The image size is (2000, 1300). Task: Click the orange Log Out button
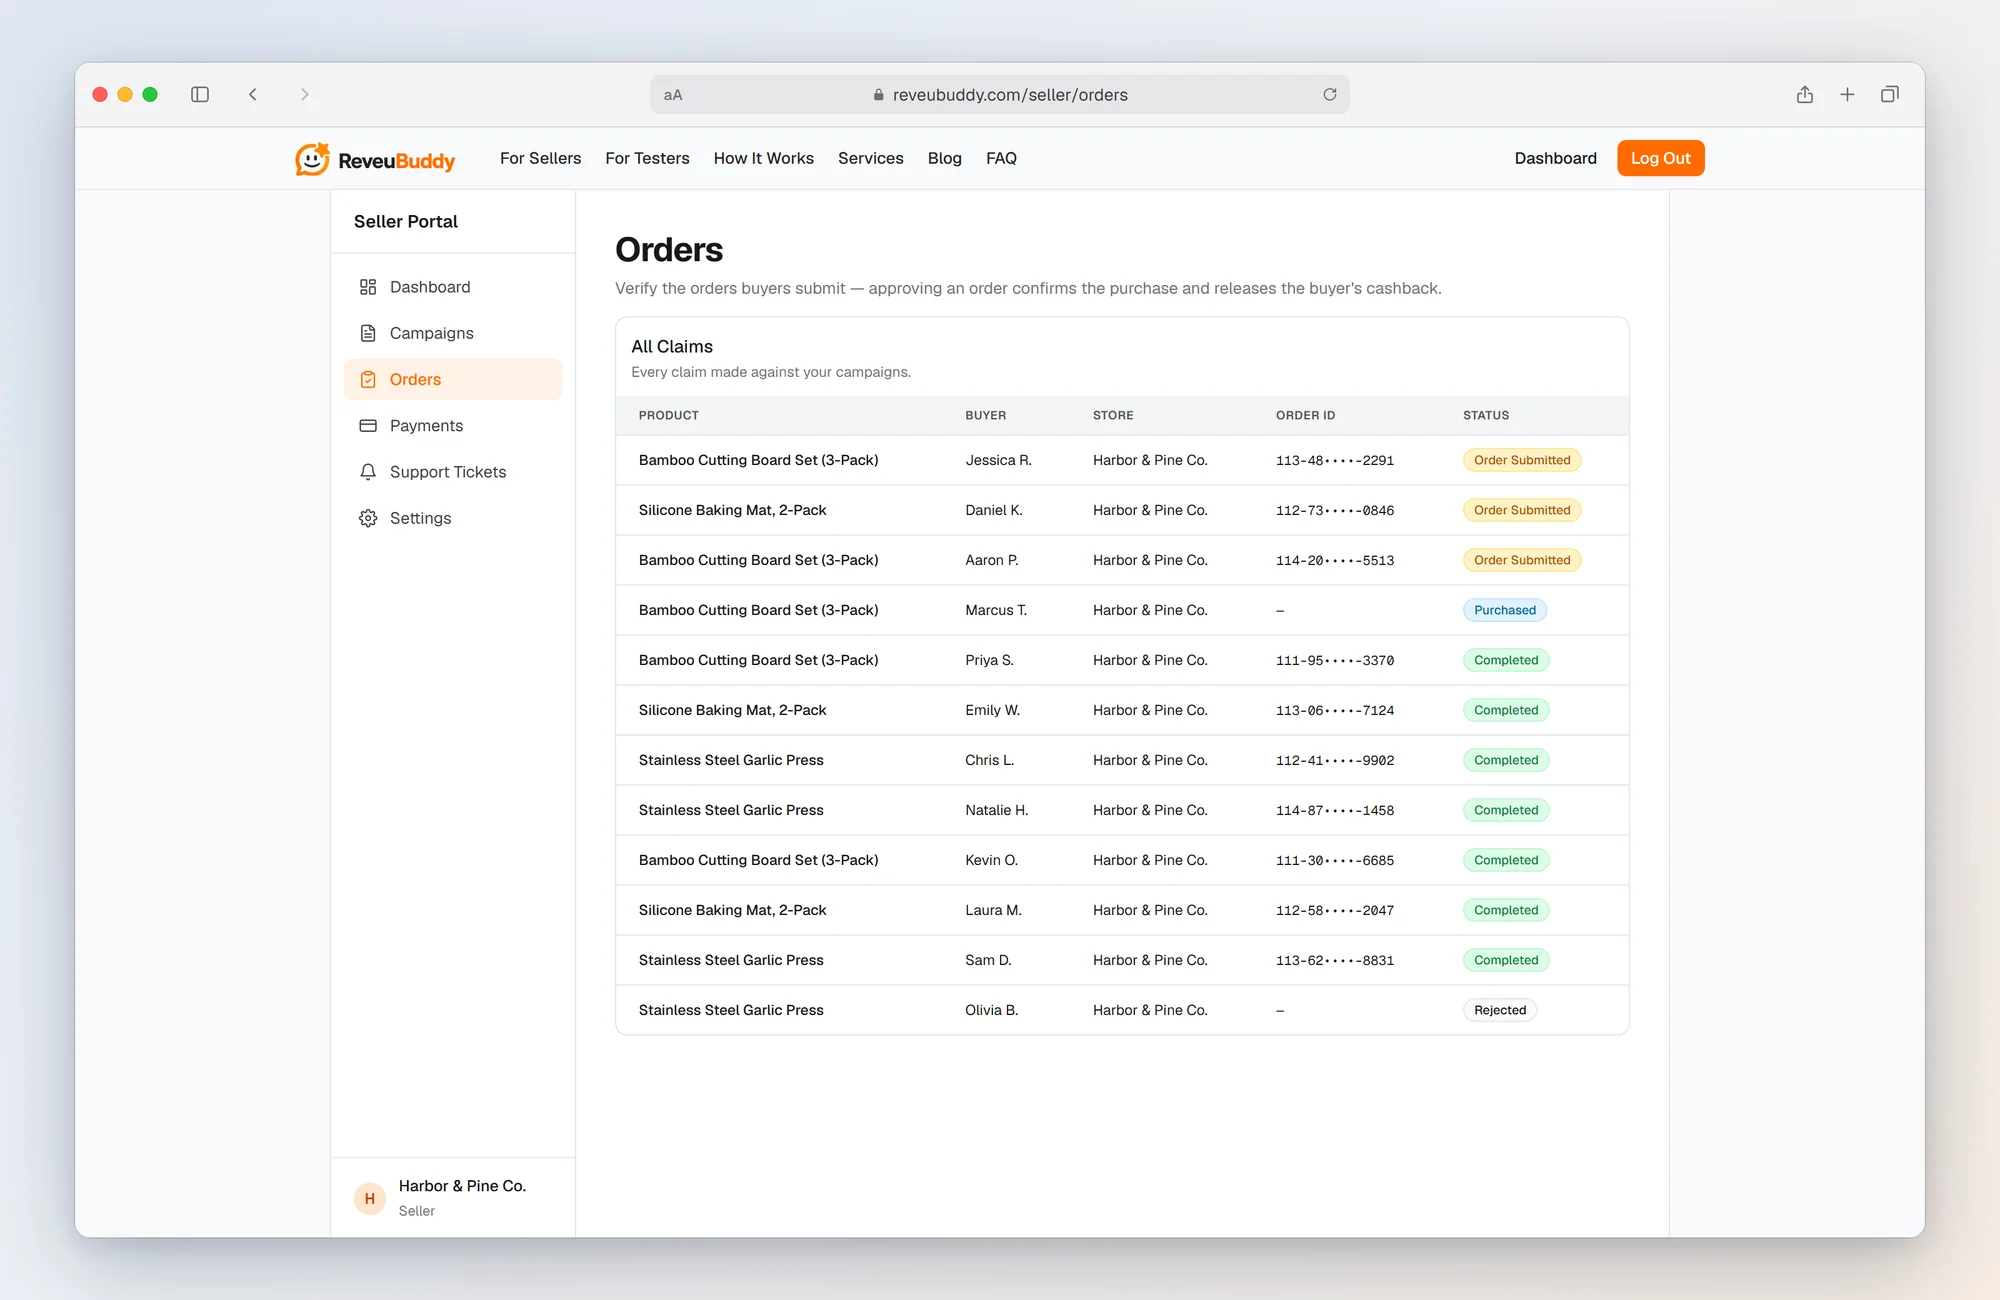[1661, 158]
